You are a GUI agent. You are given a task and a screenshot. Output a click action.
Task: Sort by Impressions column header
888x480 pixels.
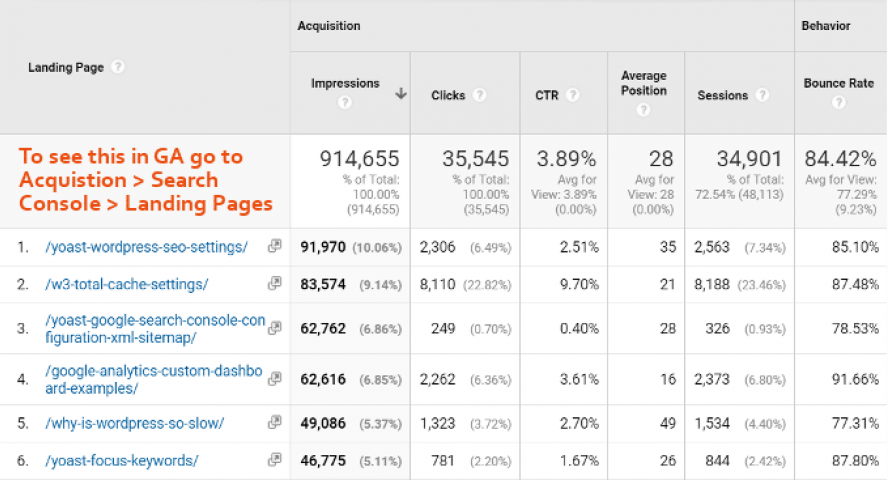pos(345,83)
